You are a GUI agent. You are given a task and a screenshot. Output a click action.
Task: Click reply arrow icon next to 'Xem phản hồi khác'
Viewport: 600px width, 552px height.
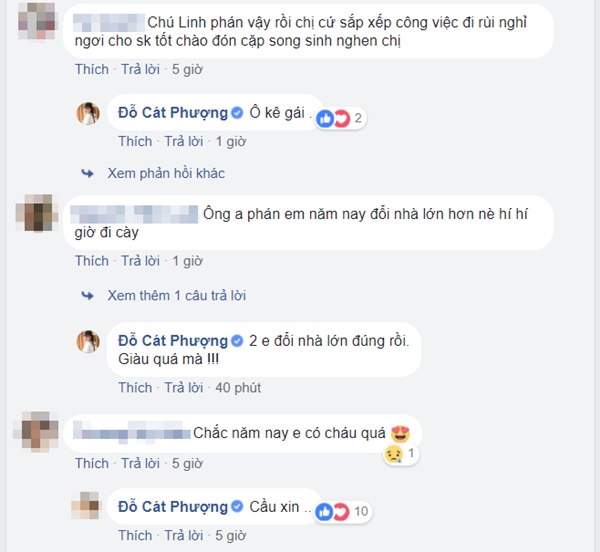(x=88, y=173)
